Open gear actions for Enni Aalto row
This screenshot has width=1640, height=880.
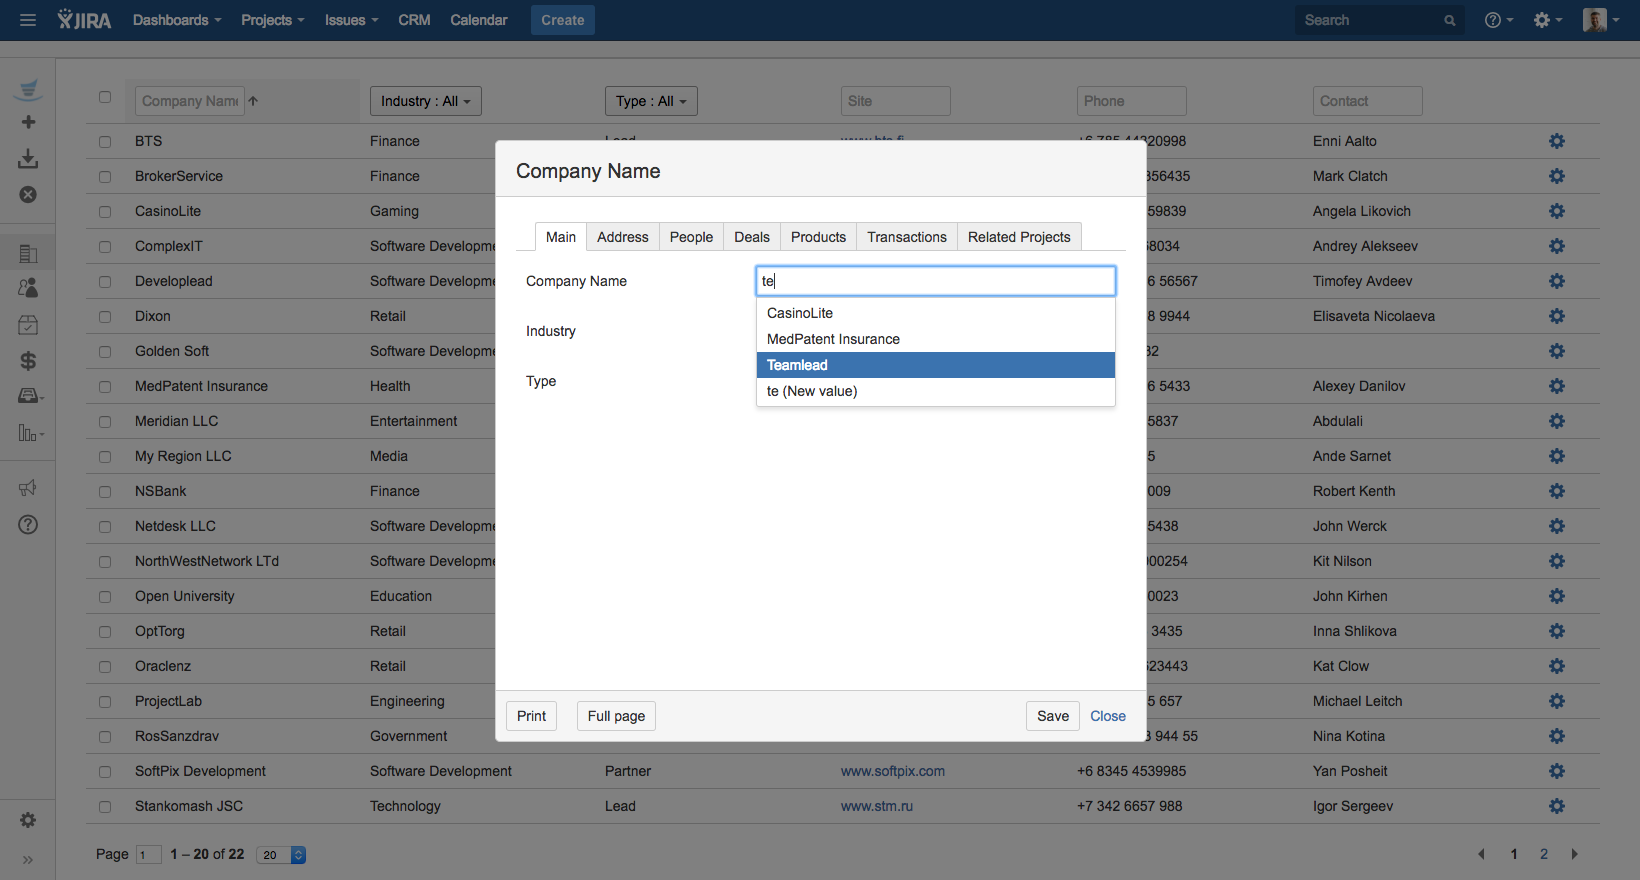[x=1556, y=141]
